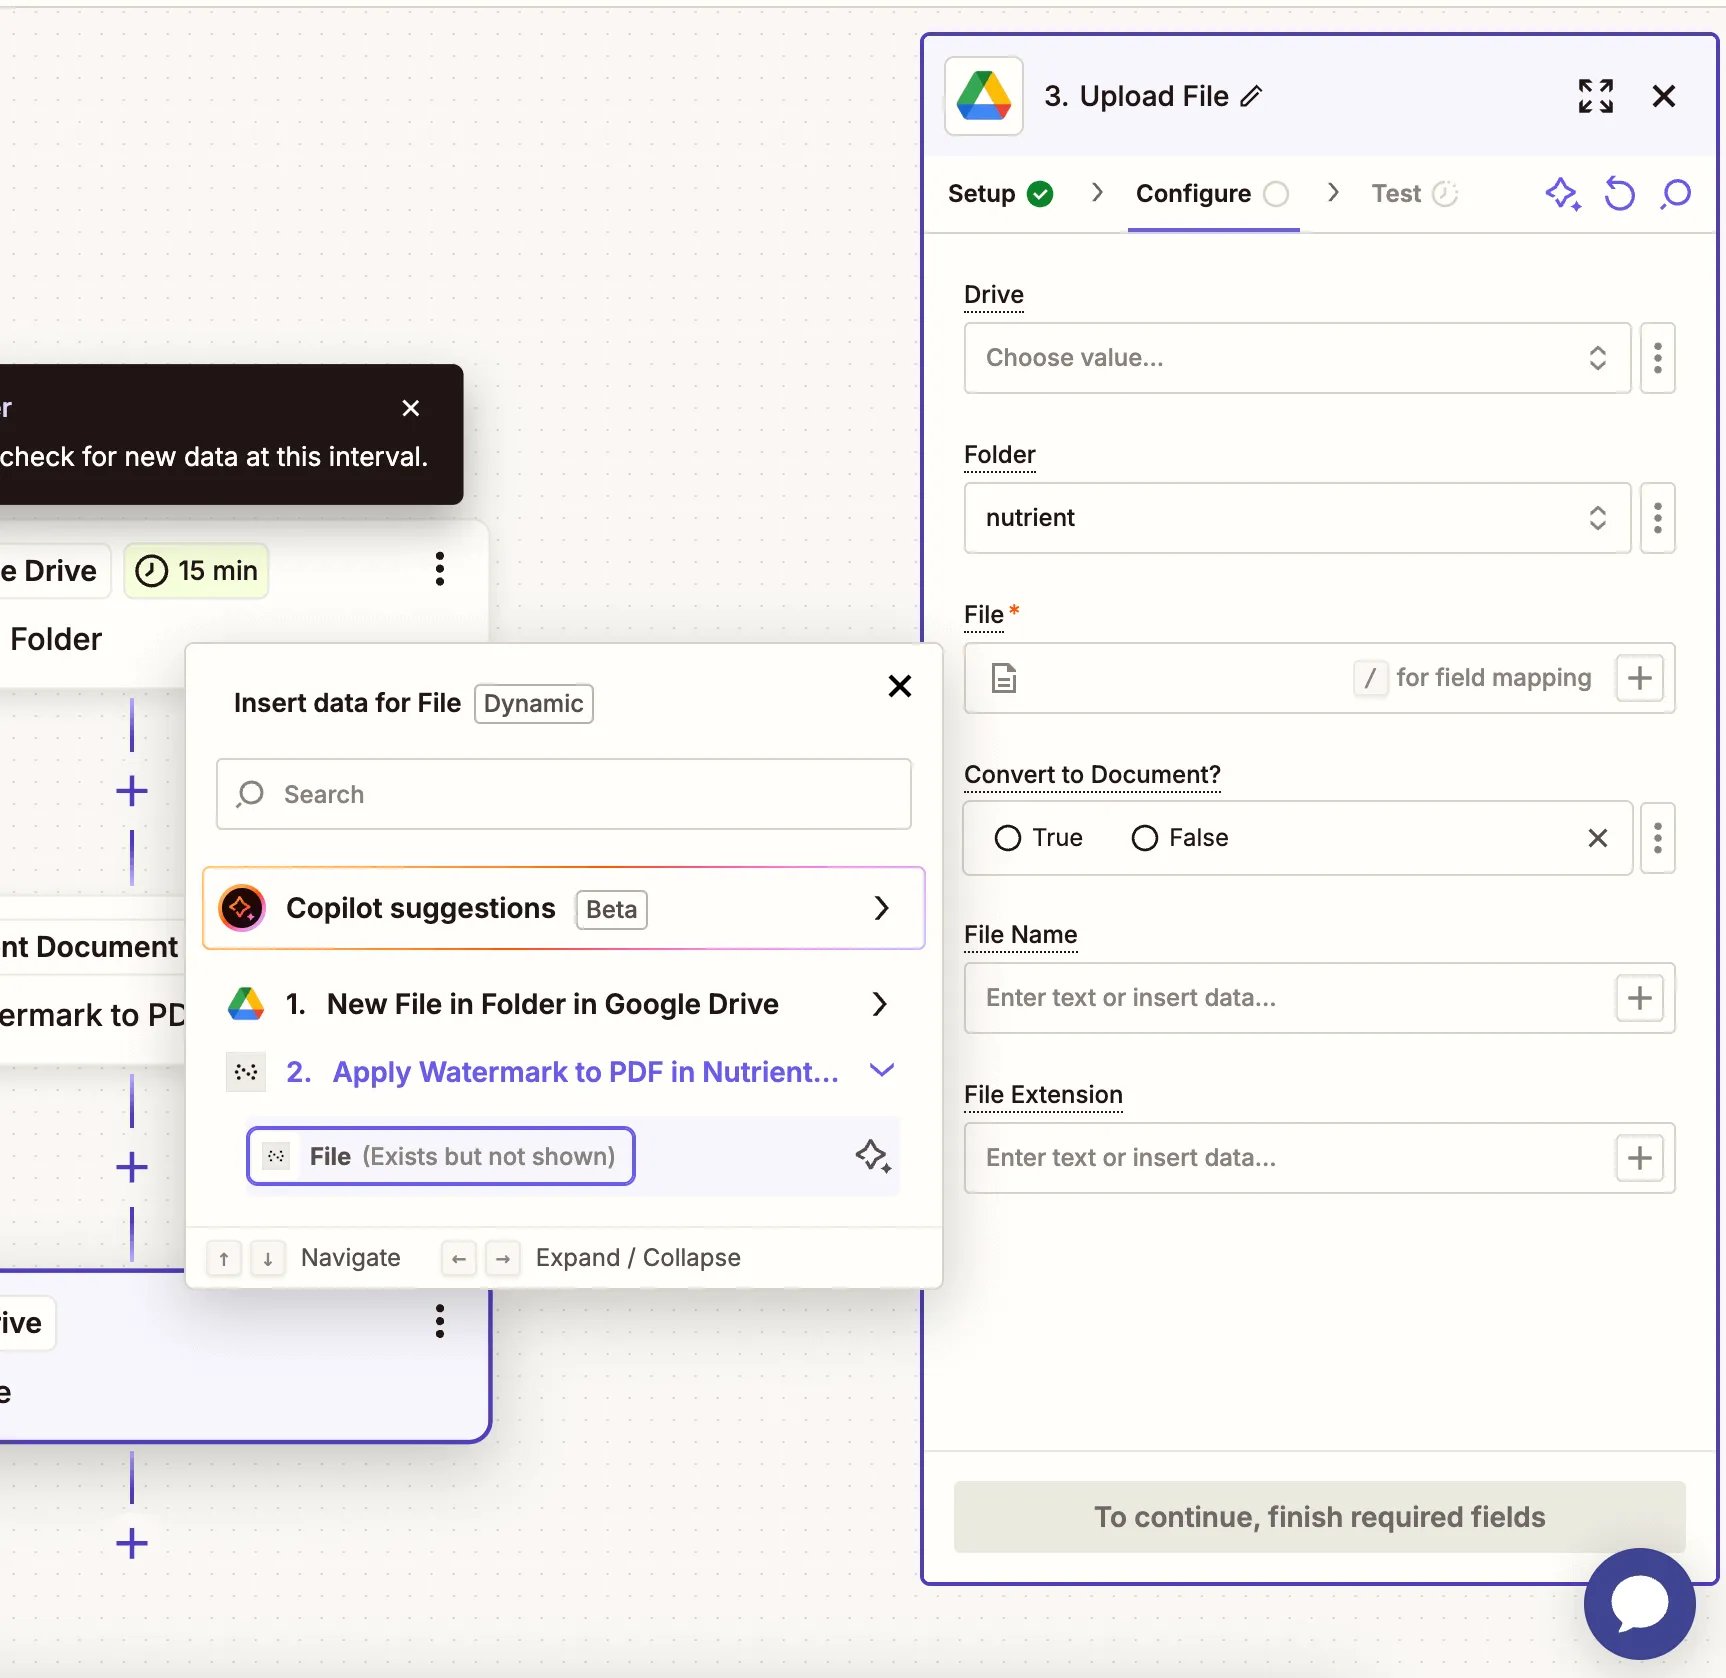Click the Search field in Insert data dialog
1726x1678 pixels.
coord(563,794)
